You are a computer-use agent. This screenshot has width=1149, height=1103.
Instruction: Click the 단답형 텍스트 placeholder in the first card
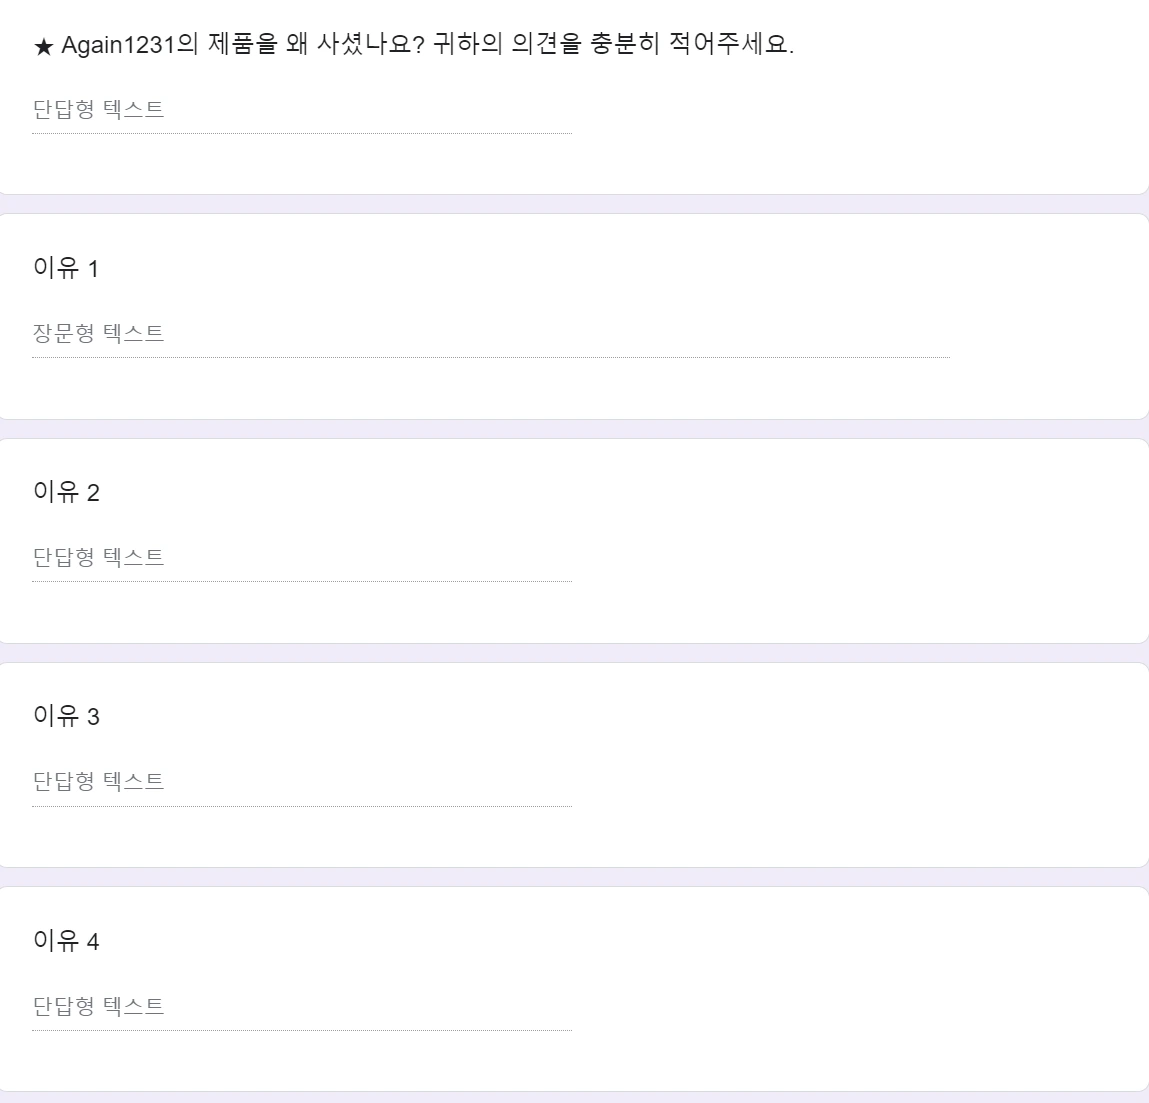tap(100, 110)
